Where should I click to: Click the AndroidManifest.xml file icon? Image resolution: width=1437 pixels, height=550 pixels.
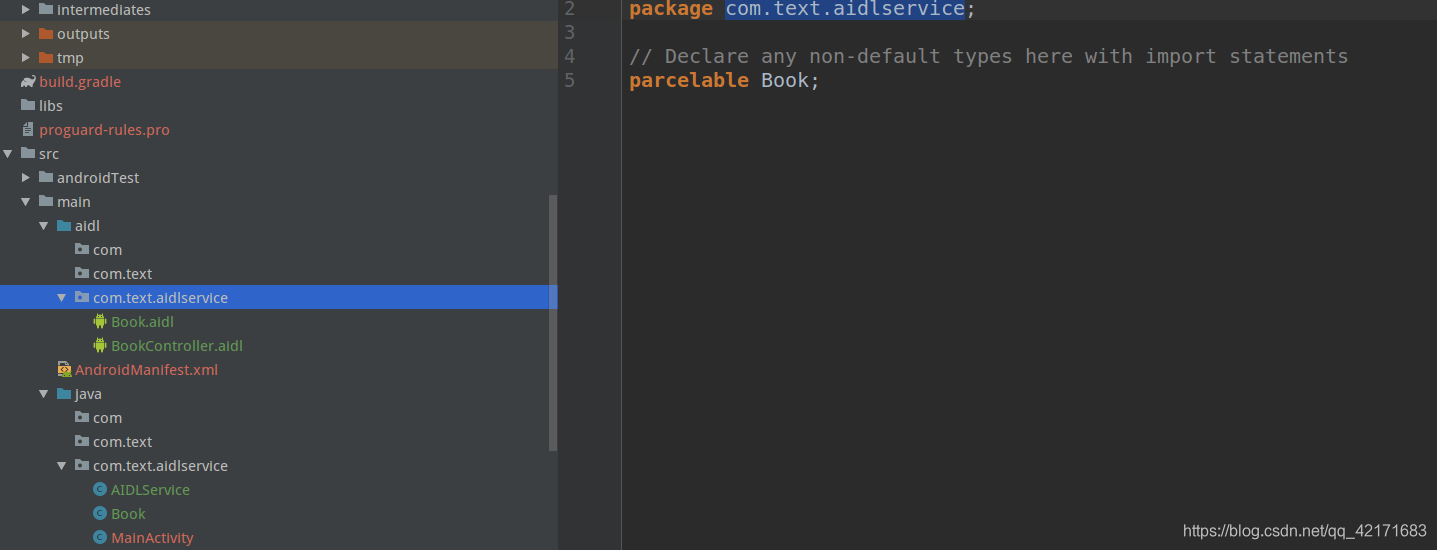tap(64, 369)
